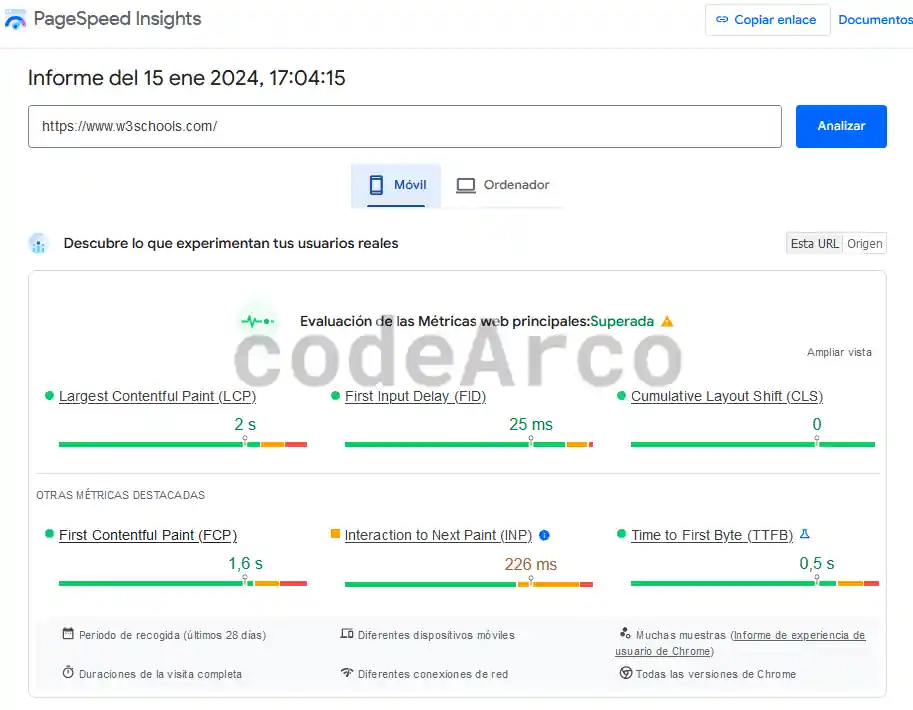Click the PageSpeed Insights logo icon
Image resolution: width=913 pixels, height=710 pixels.
click(15, 19)
